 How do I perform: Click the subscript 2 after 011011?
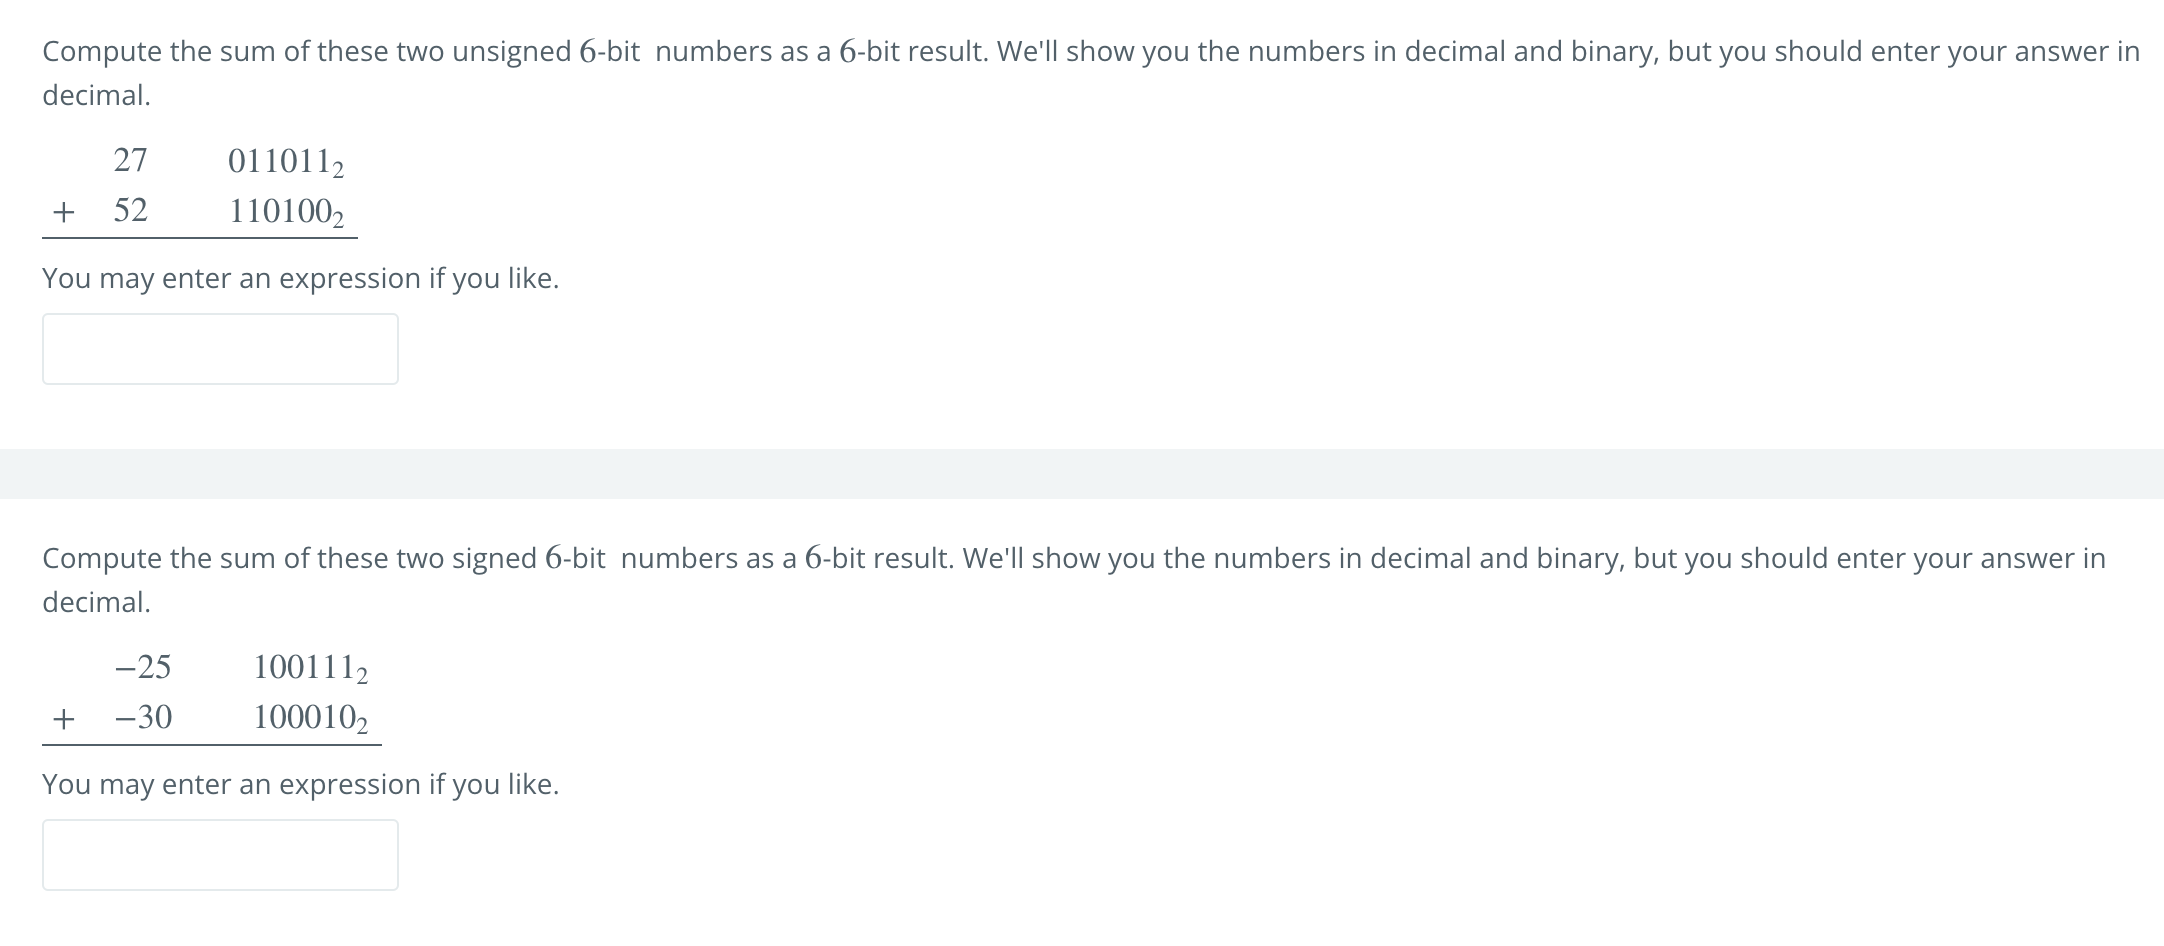337,170
